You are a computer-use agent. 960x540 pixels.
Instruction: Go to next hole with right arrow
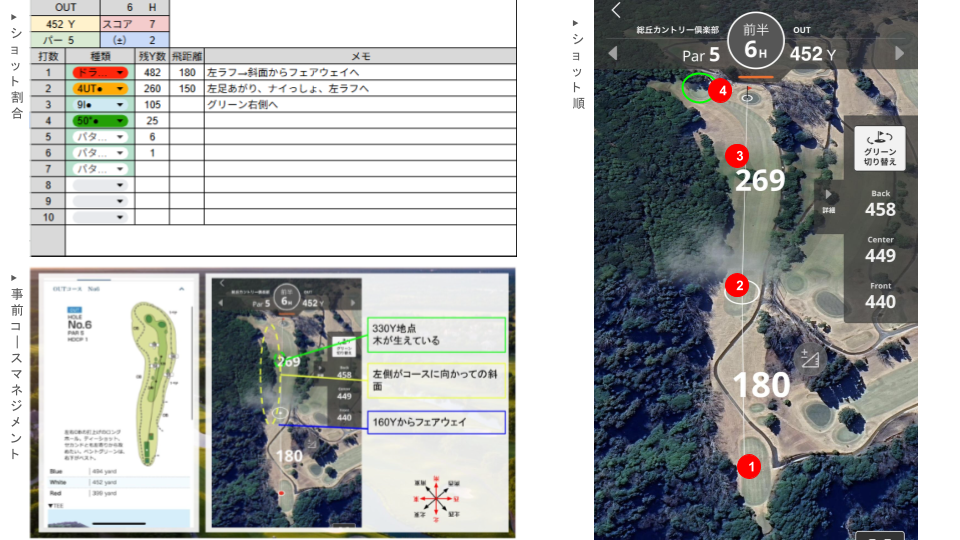899,53
